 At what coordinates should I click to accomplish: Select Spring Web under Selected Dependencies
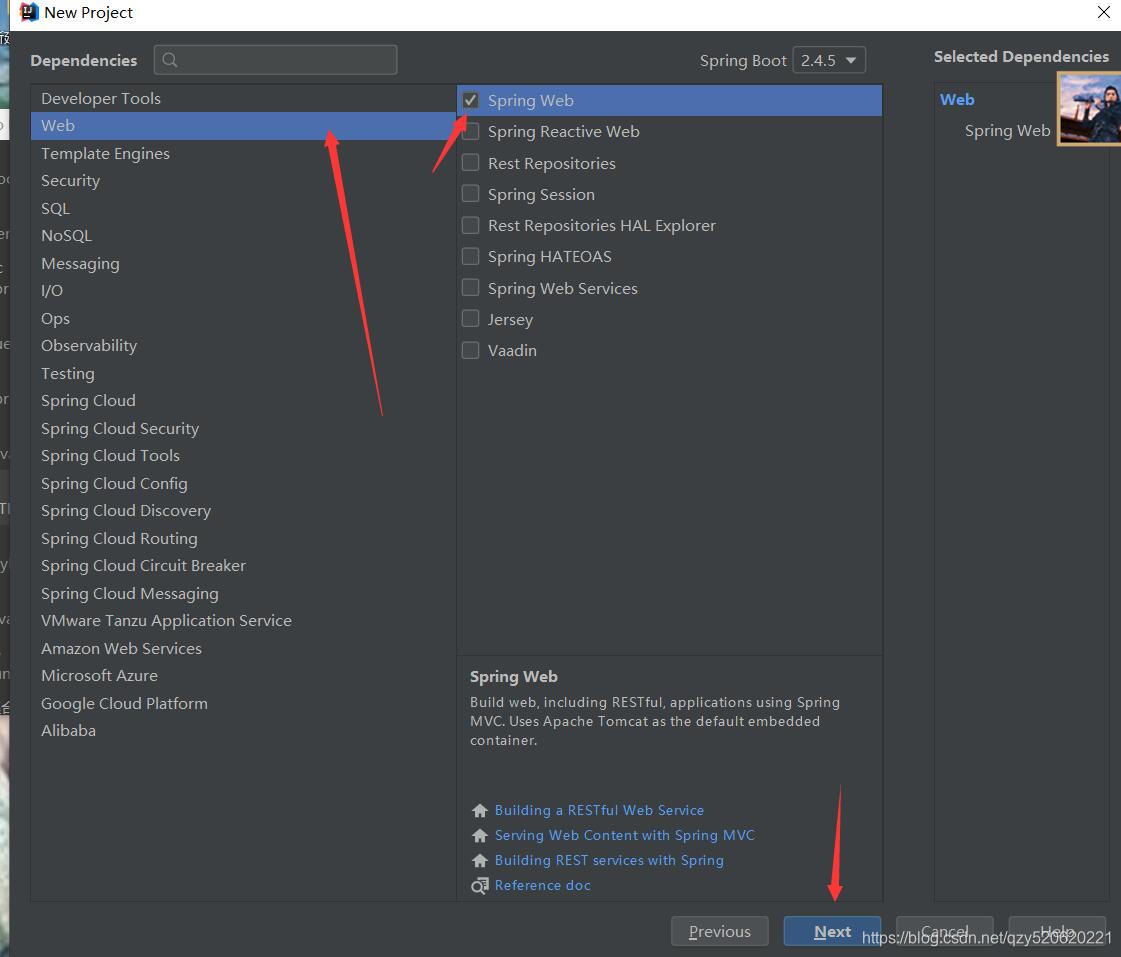(1007, 131)
